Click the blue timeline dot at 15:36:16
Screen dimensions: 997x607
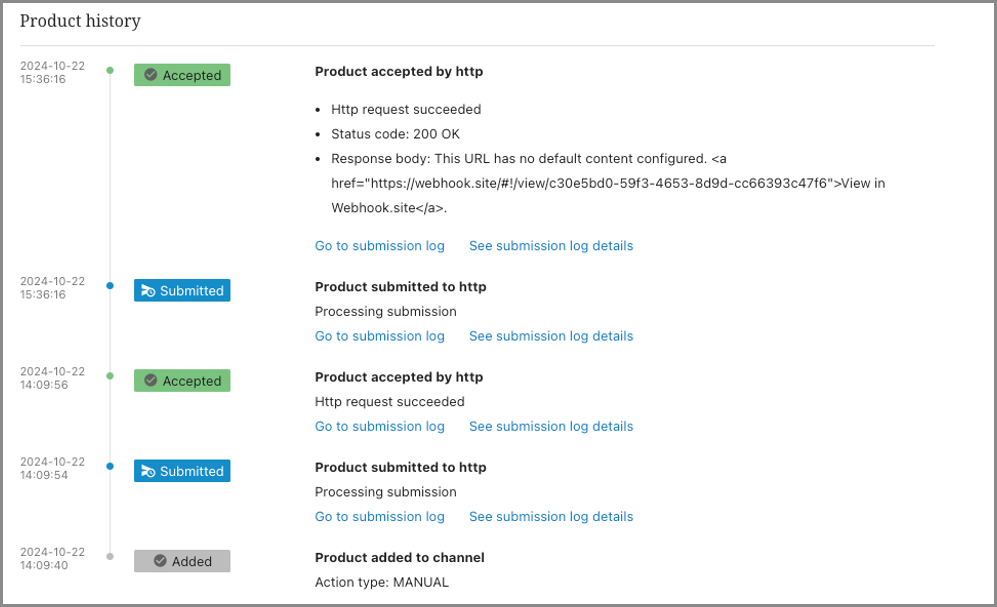click(x=110, y=286)
